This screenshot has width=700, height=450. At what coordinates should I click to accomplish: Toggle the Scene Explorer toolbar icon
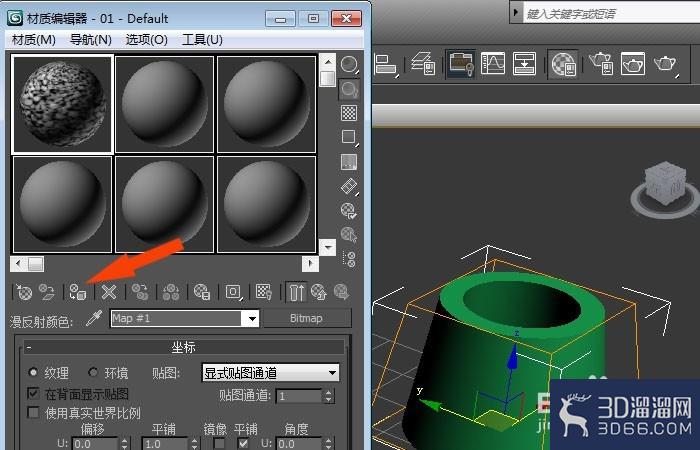point(461,63)
